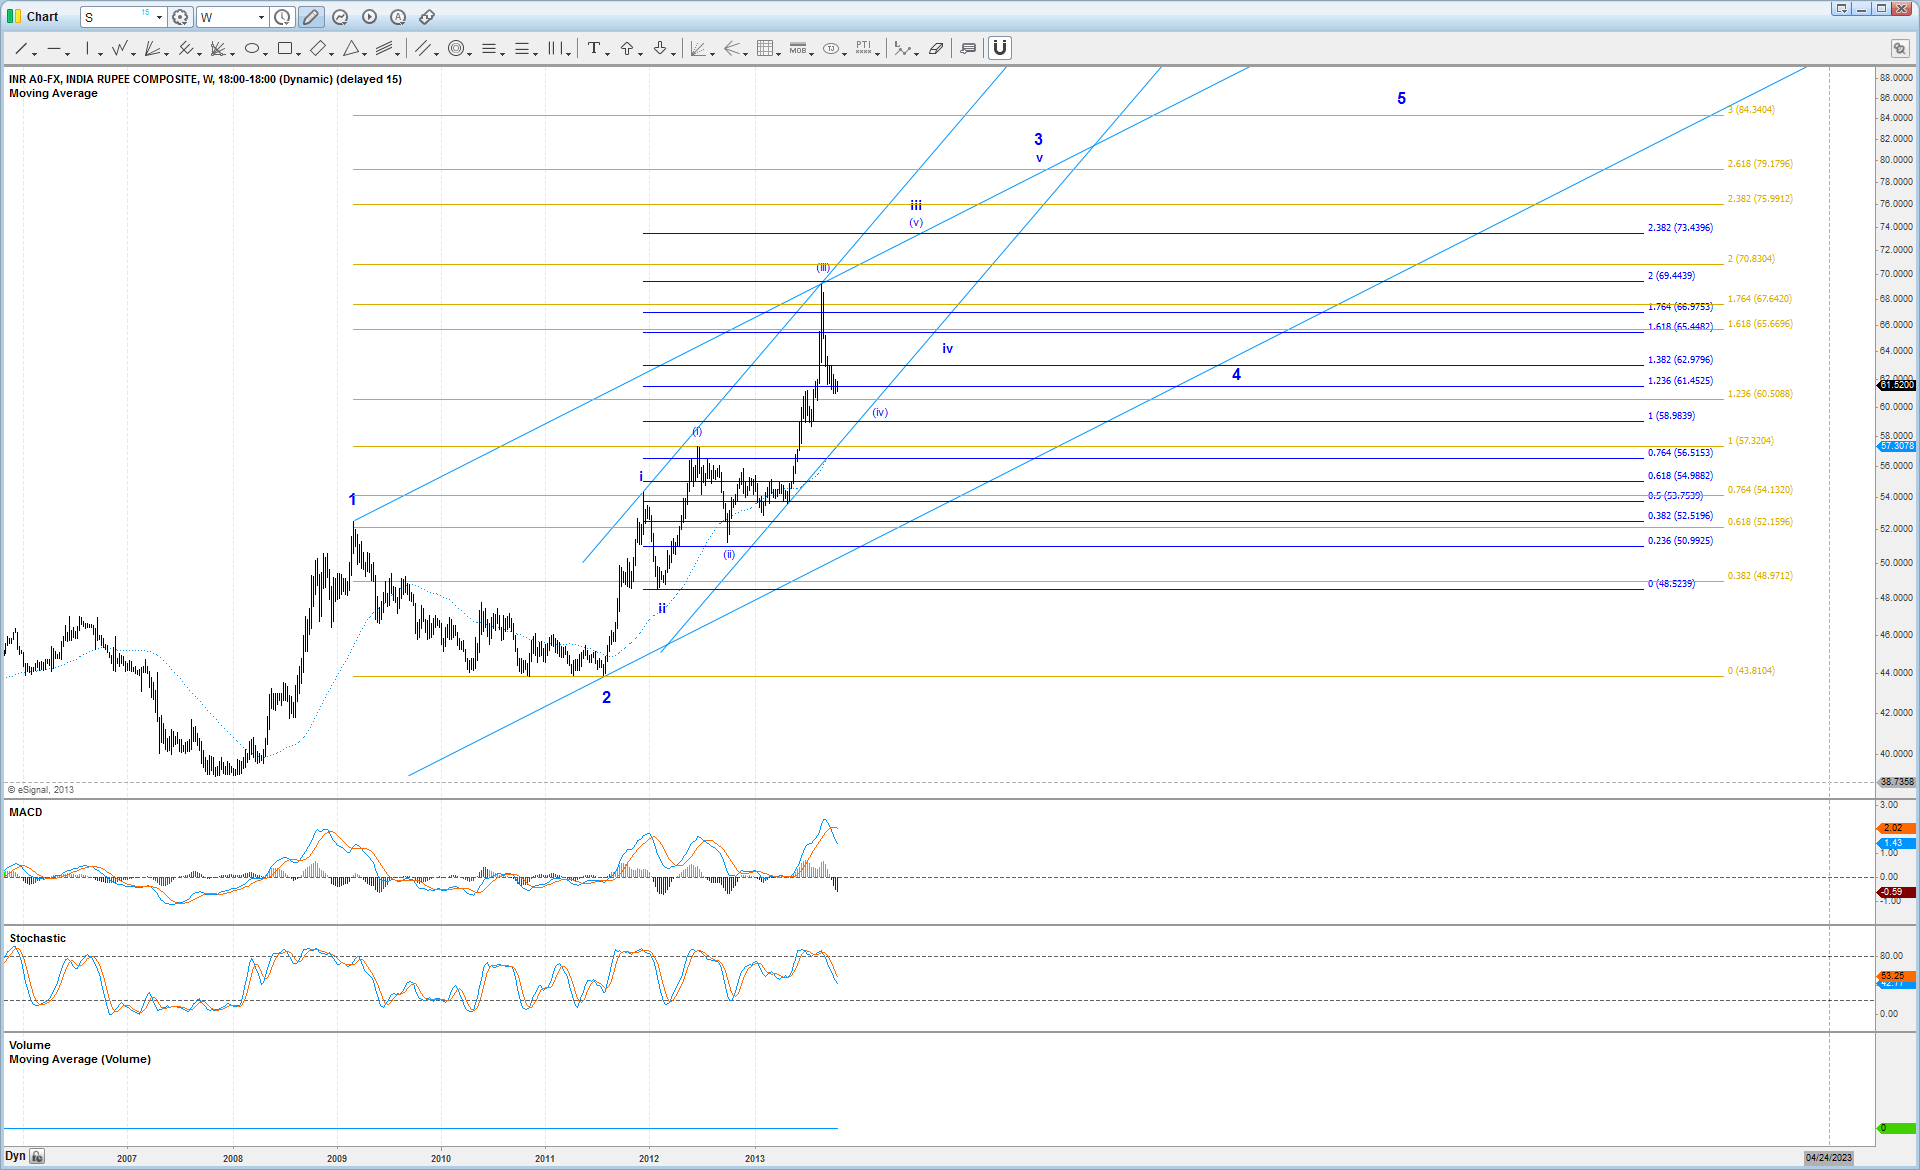Expand the Text tool dropdown arrow

607,53
